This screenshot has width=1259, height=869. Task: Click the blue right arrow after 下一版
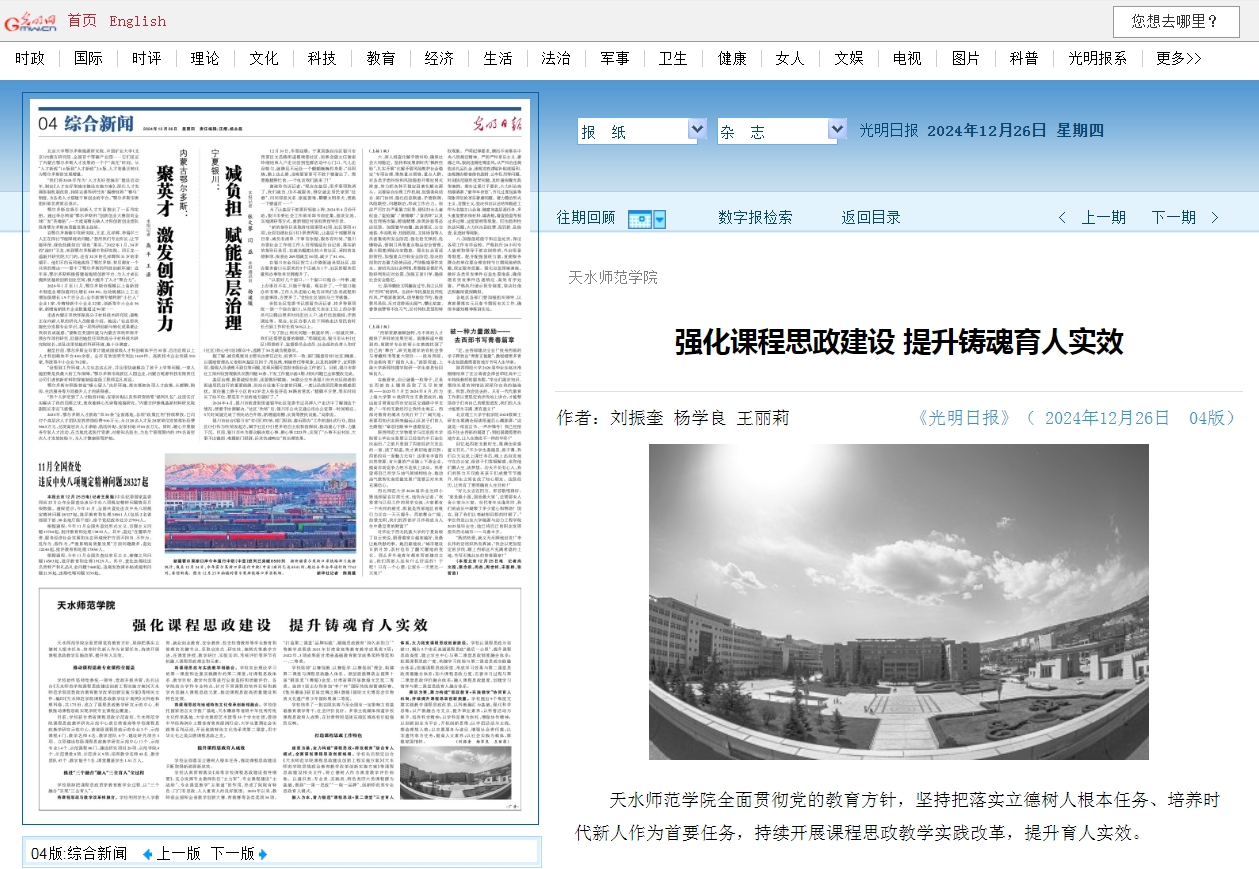point(263,854)
